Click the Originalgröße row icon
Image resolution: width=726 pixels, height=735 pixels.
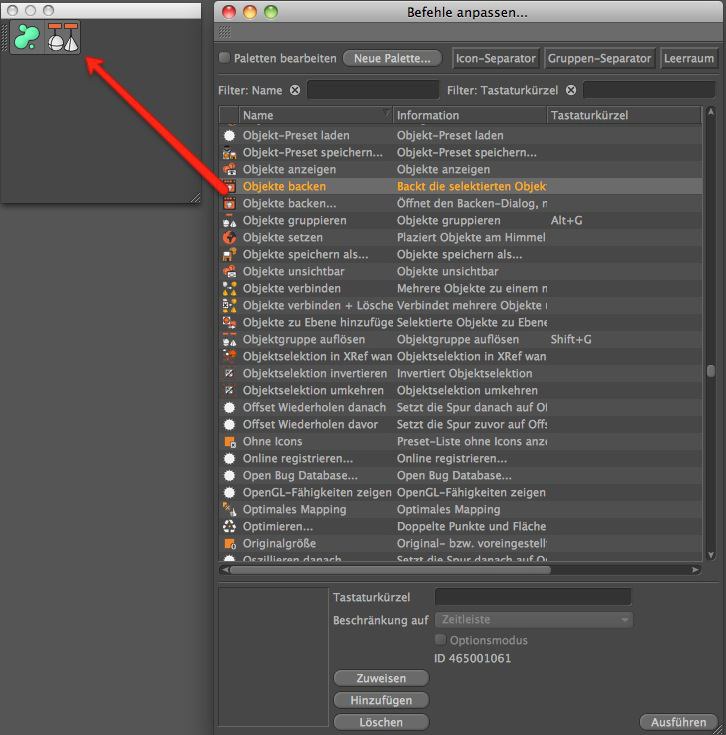[x=229, y=543]
